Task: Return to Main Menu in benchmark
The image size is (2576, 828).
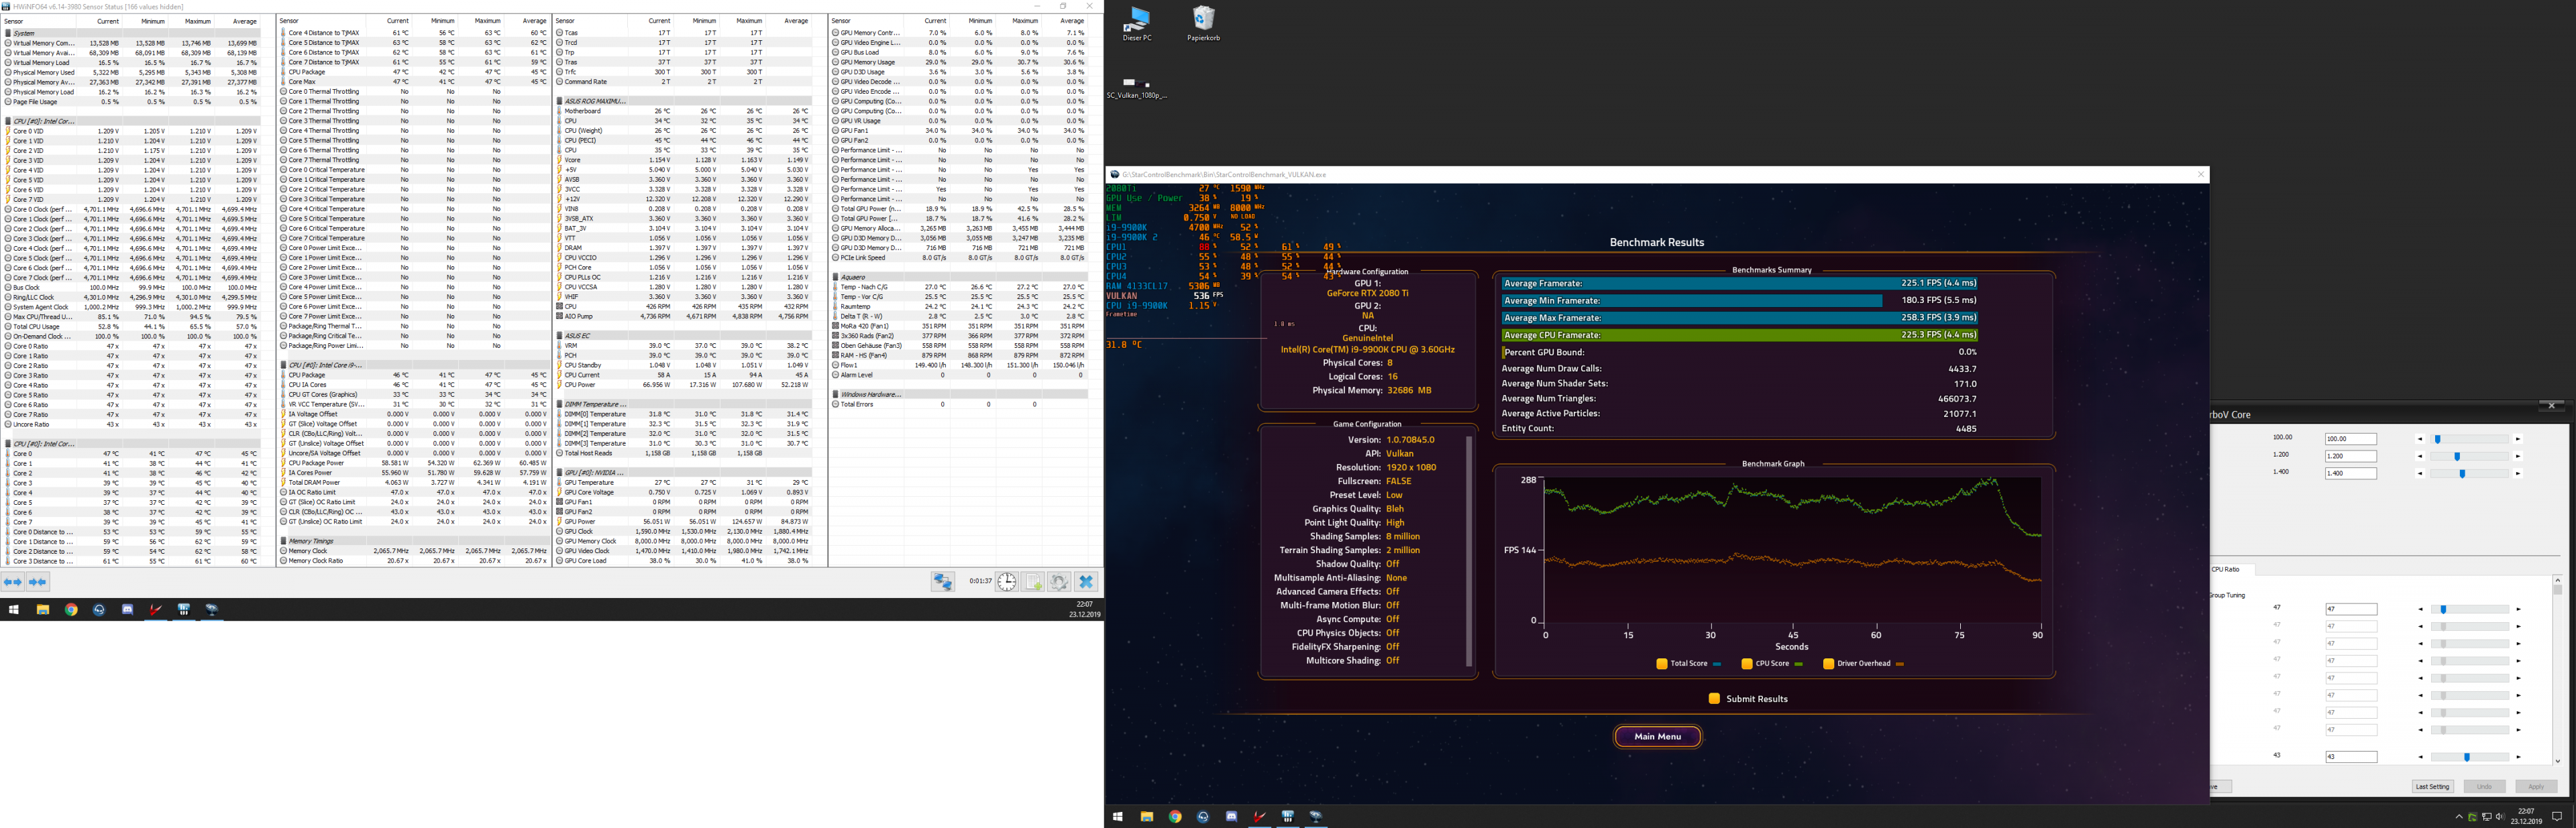Action: [1657, 736]
